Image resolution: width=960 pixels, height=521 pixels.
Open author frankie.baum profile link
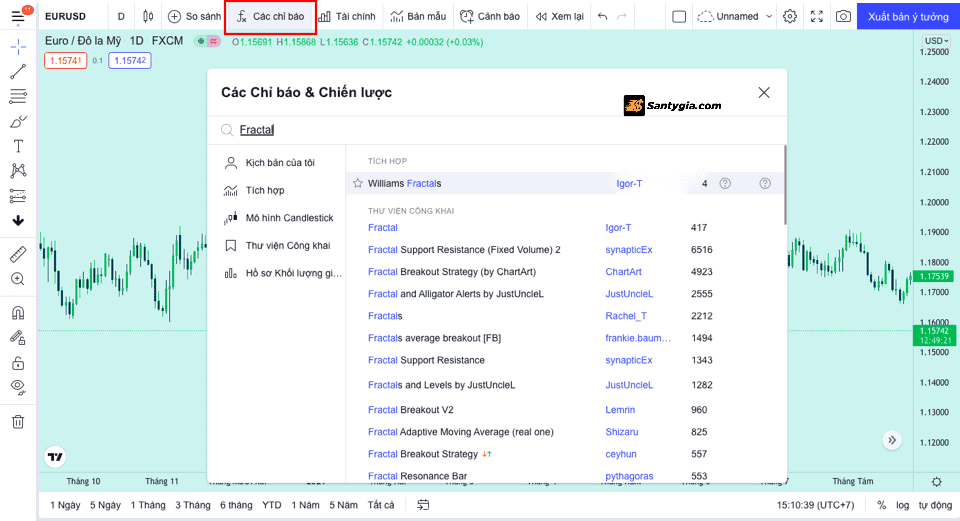click(638, 338)
